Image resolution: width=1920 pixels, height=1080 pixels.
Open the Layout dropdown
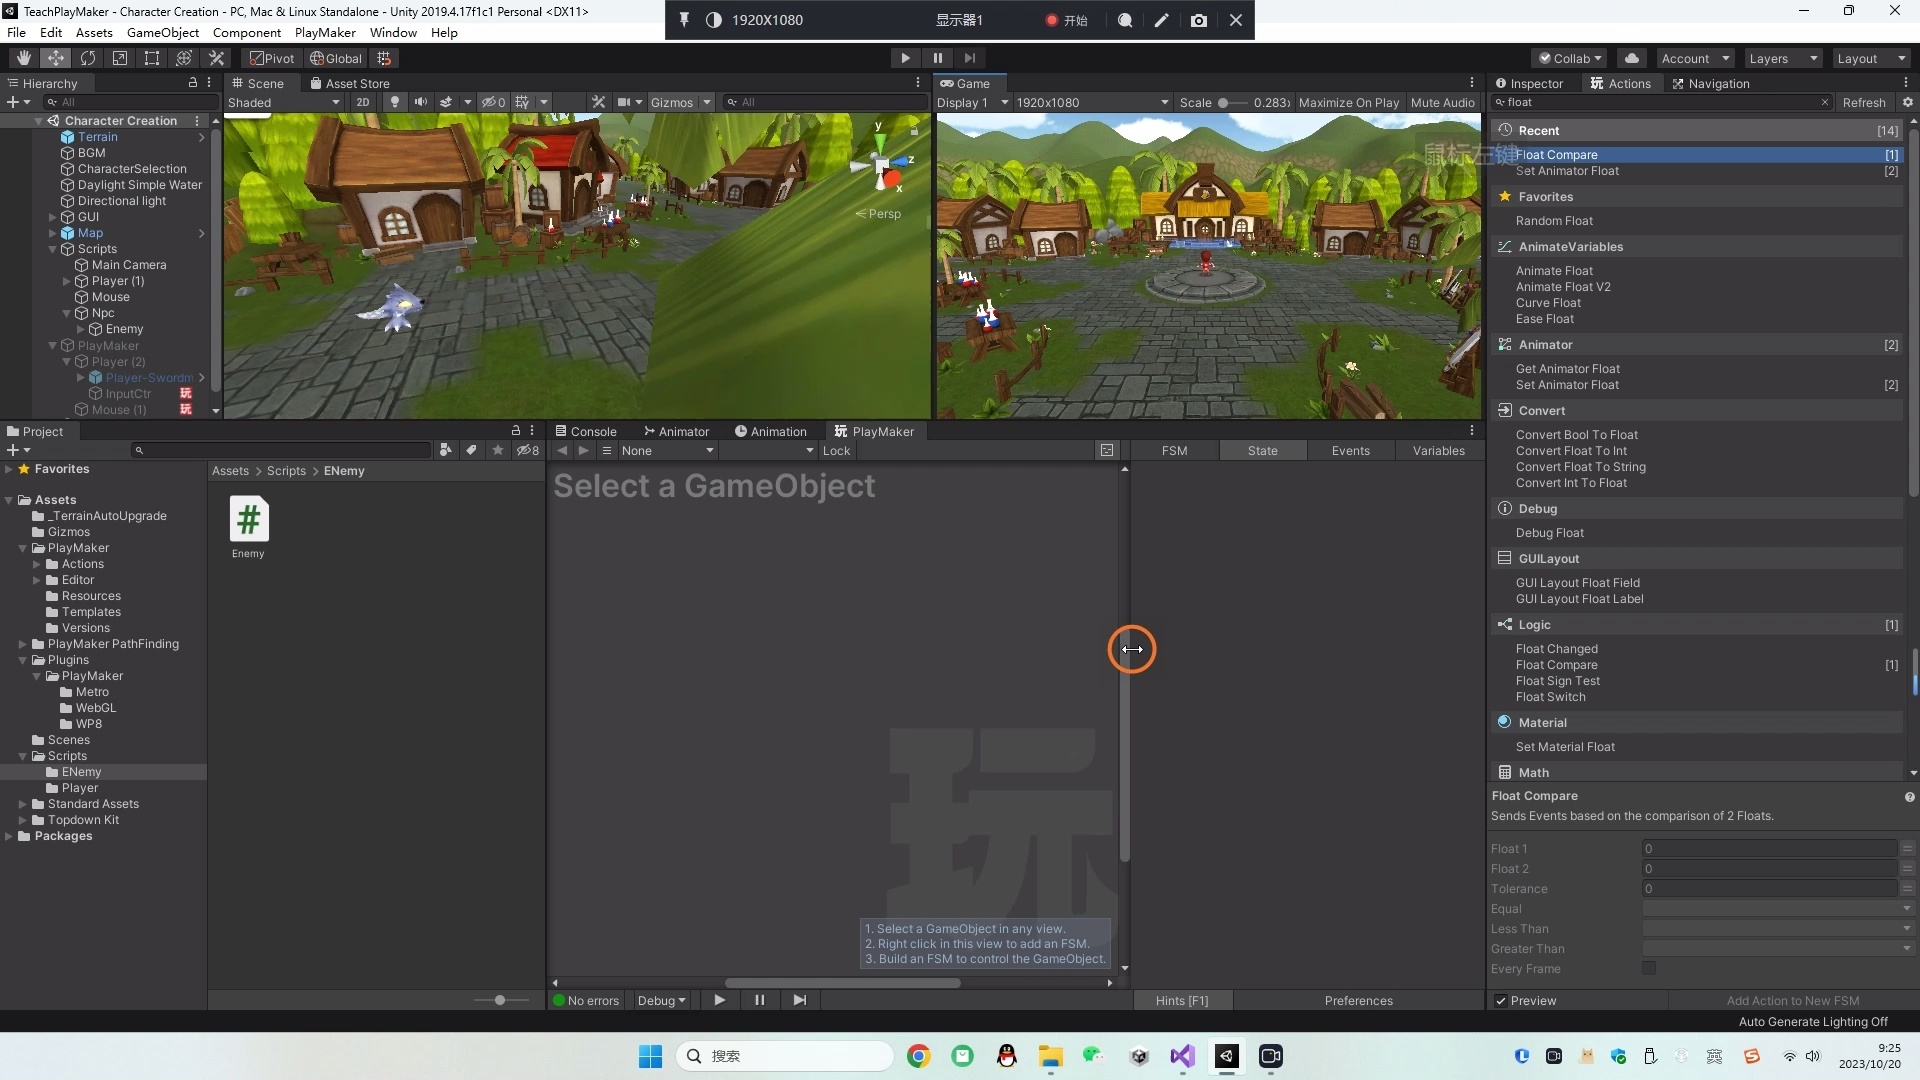click(x=1871, y=58)
